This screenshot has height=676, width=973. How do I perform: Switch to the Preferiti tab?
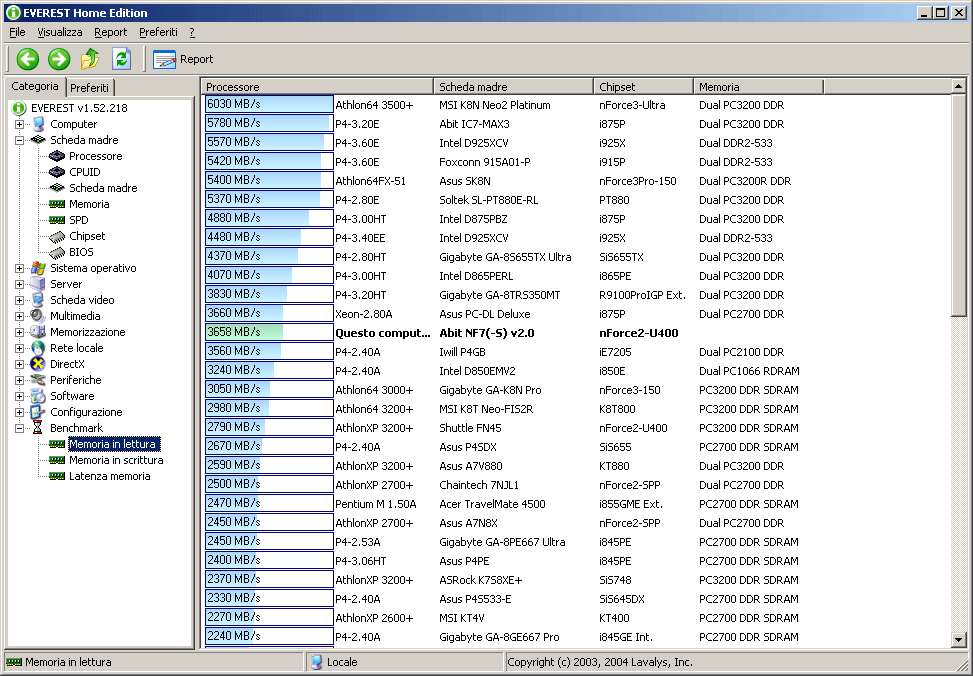point(89,88)
